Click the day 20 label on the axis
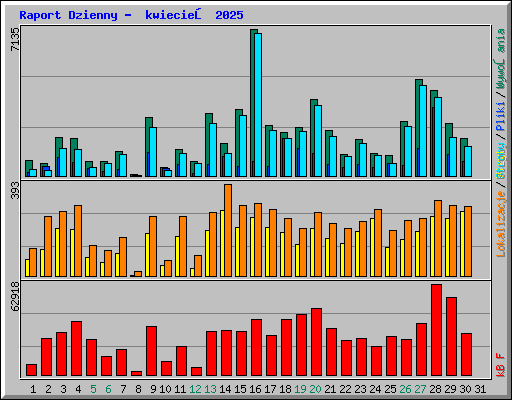The height and width of the screenshot is (400, 512). click(315, 389)
